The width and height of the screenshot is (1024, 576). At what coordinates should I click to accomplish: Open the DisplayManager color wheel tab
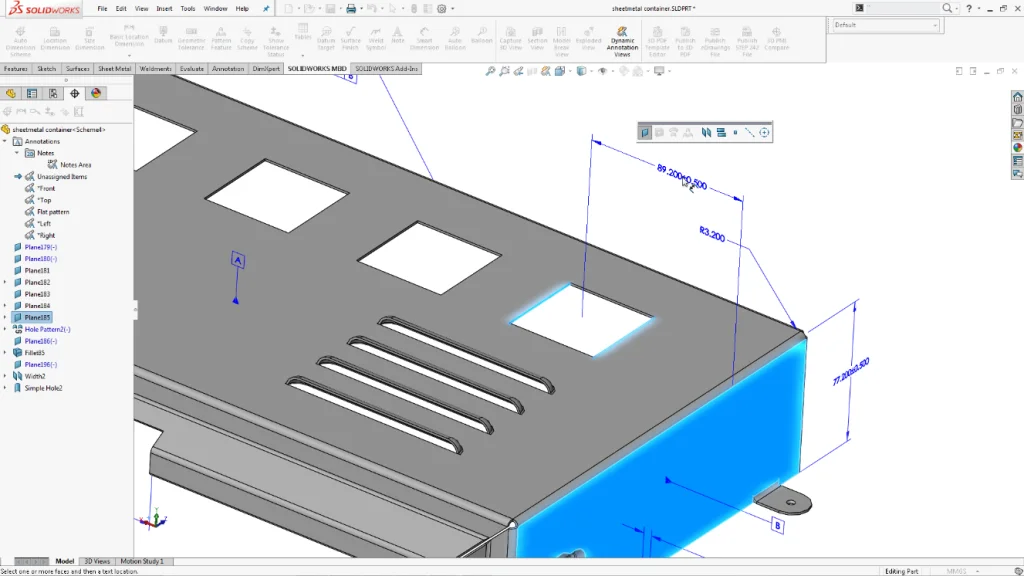click(96, 93)
